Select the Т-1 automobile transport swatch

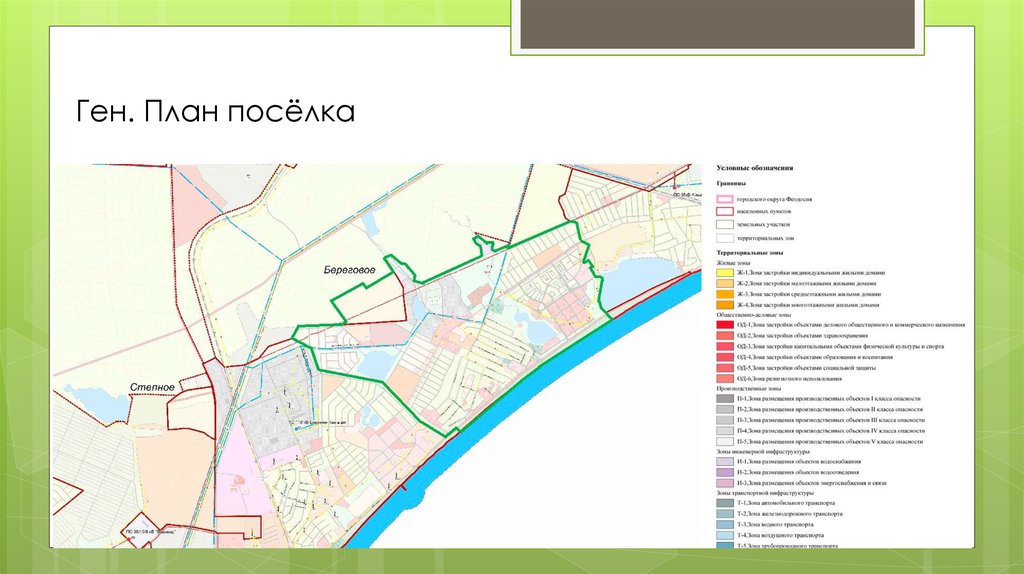point(725,503)
